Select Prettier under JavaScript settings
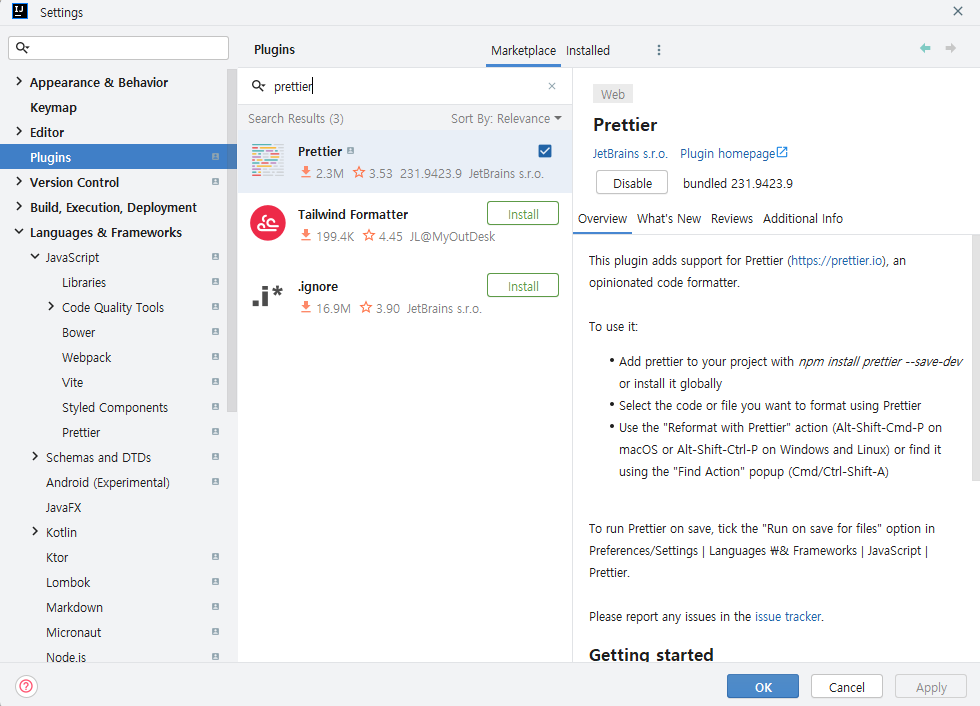The height and width of the screenshot is (706, 980). 81,432
